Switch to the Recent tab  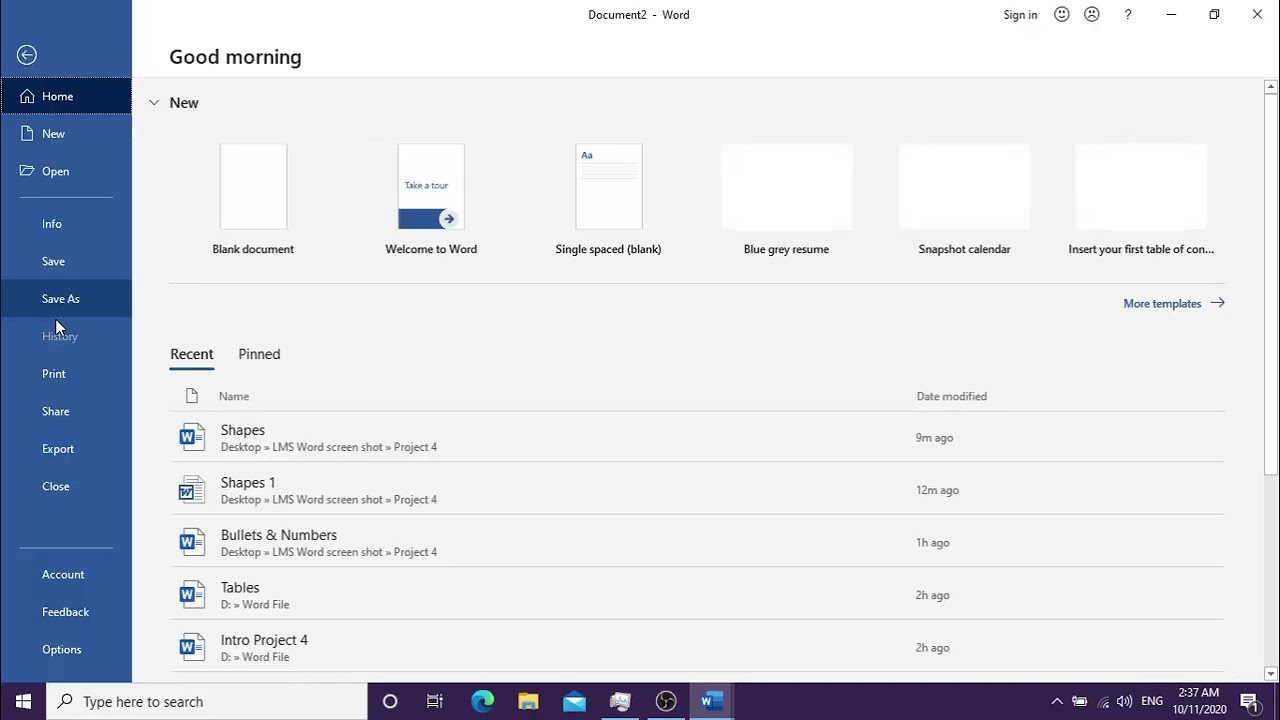click(192, 354)
